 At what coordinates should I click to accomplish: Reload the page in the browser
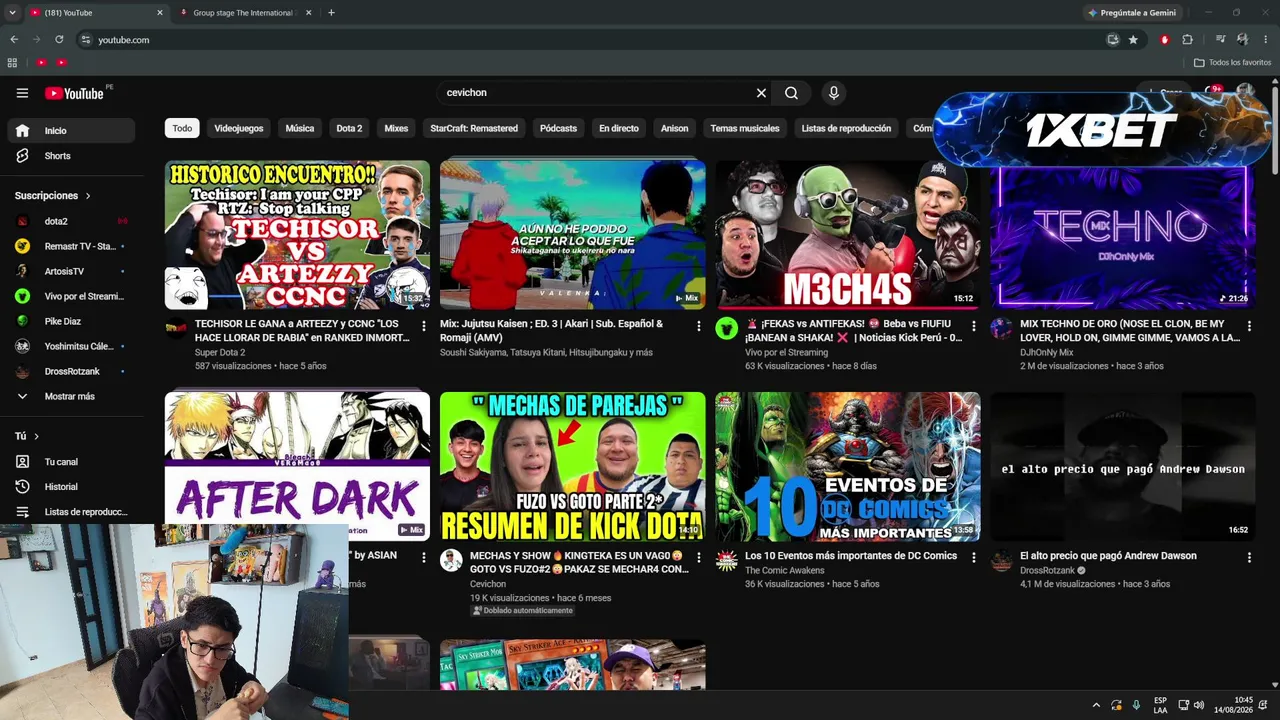tap(59, 40)
